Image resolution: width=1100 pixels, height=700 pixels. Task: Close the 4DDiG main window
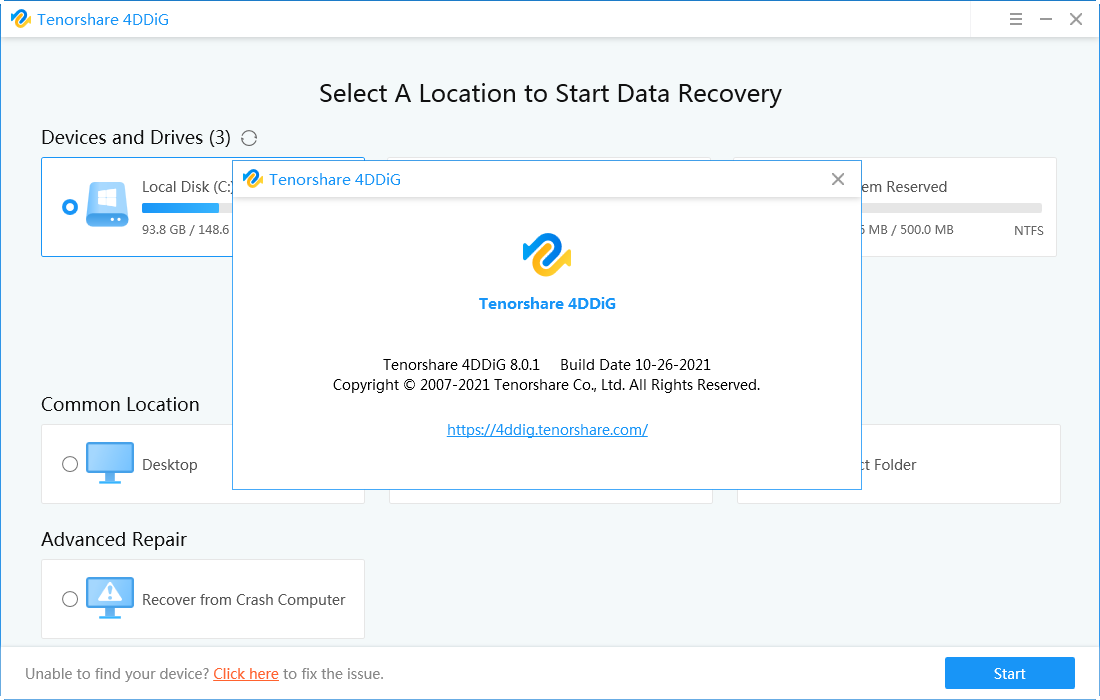pos(1076,20)
